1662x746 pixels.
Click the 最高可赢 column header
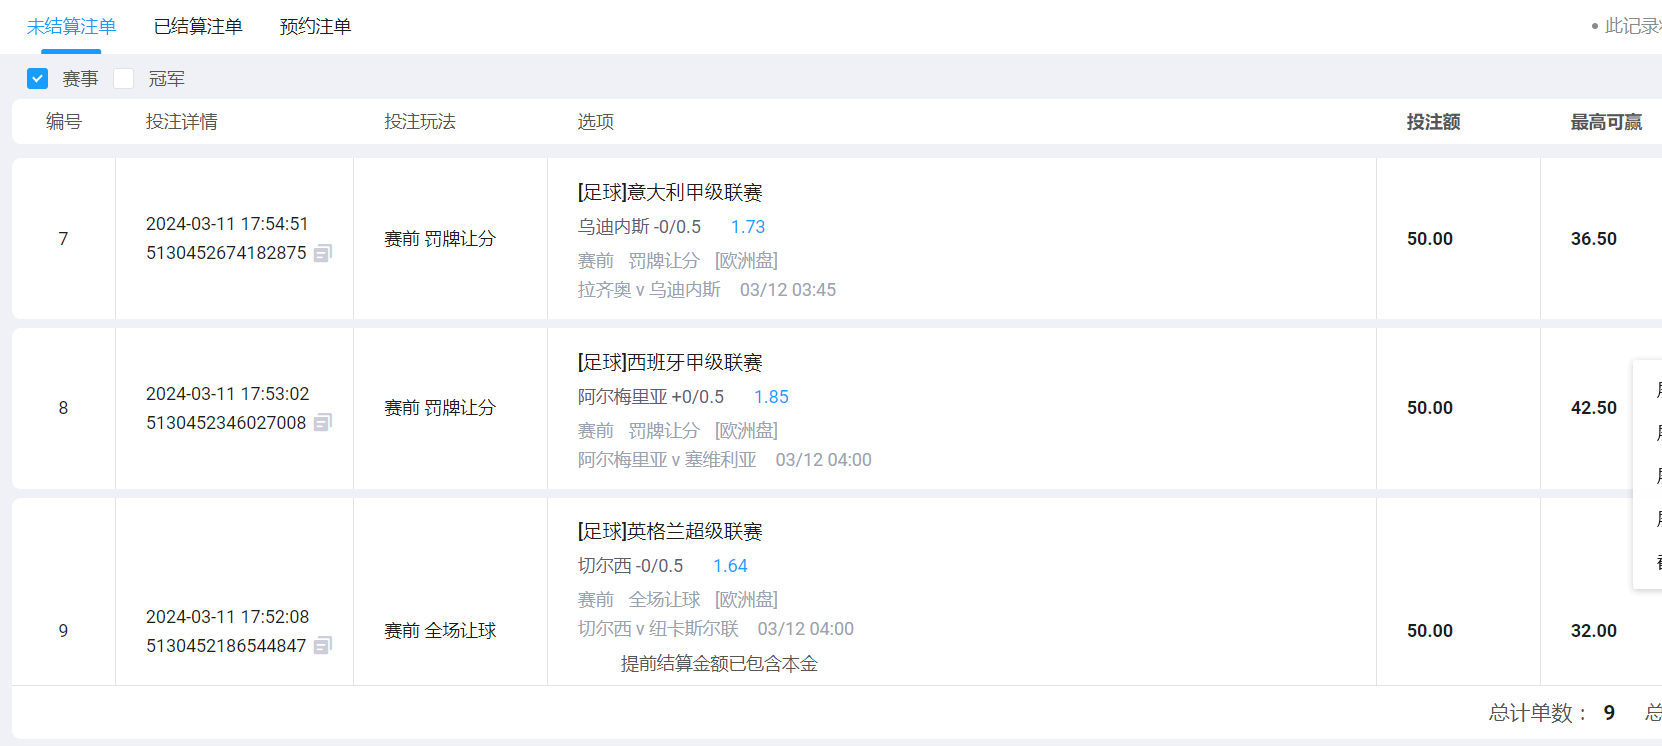pos(1605,122)
